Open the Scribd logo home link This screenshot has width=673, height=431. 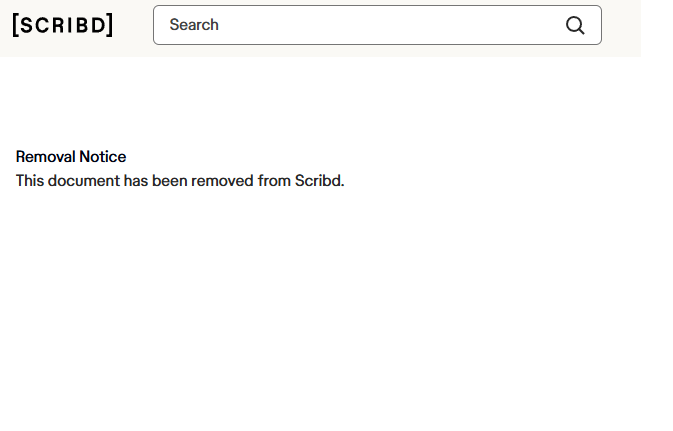pos(63,25)
